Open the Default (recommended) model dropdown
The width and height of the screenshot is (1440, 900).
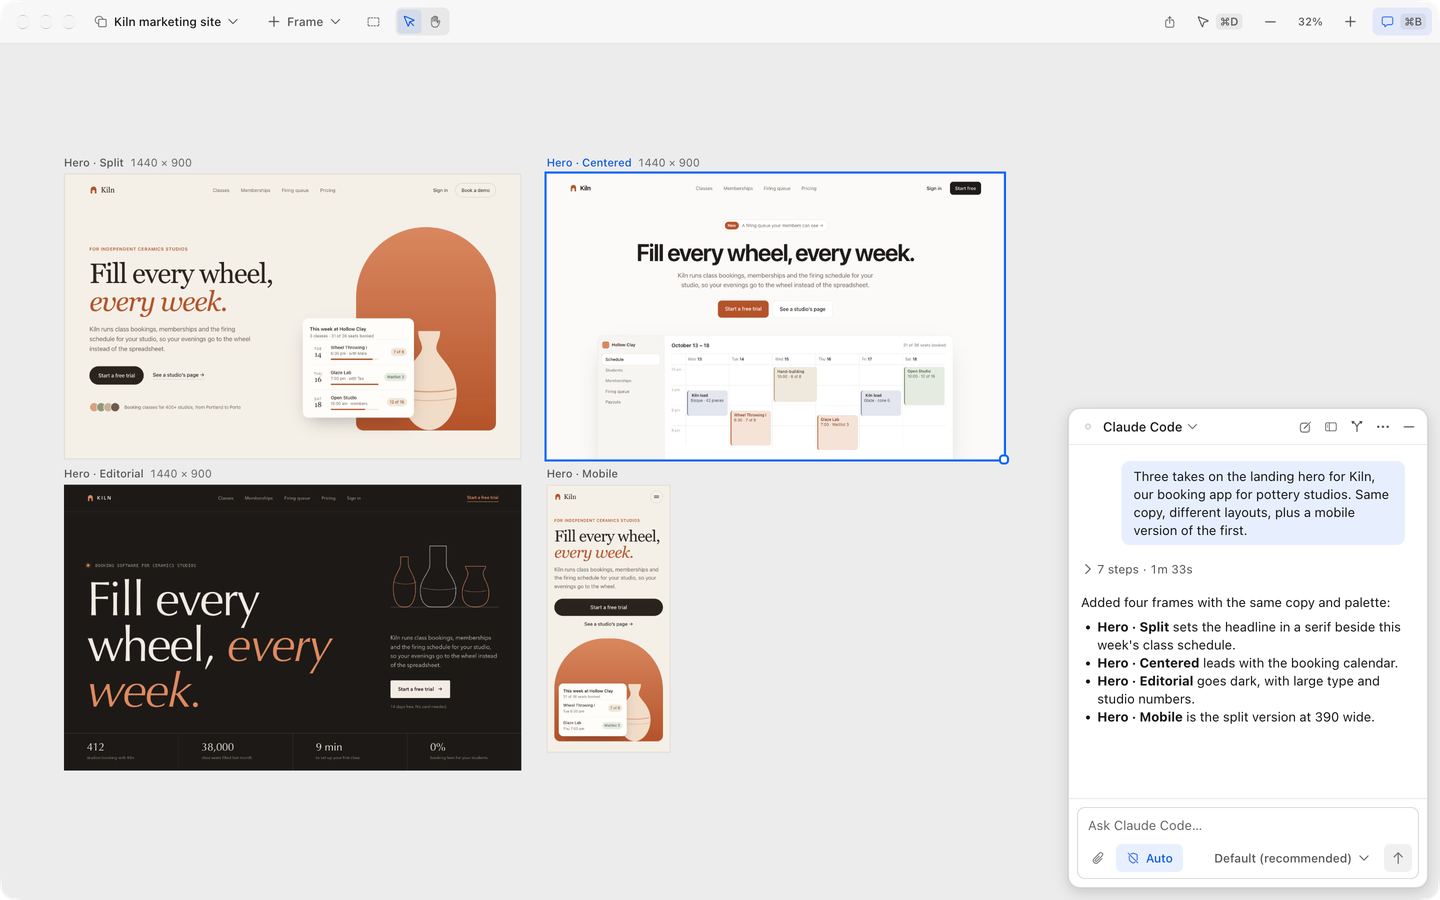(1291, 858)
